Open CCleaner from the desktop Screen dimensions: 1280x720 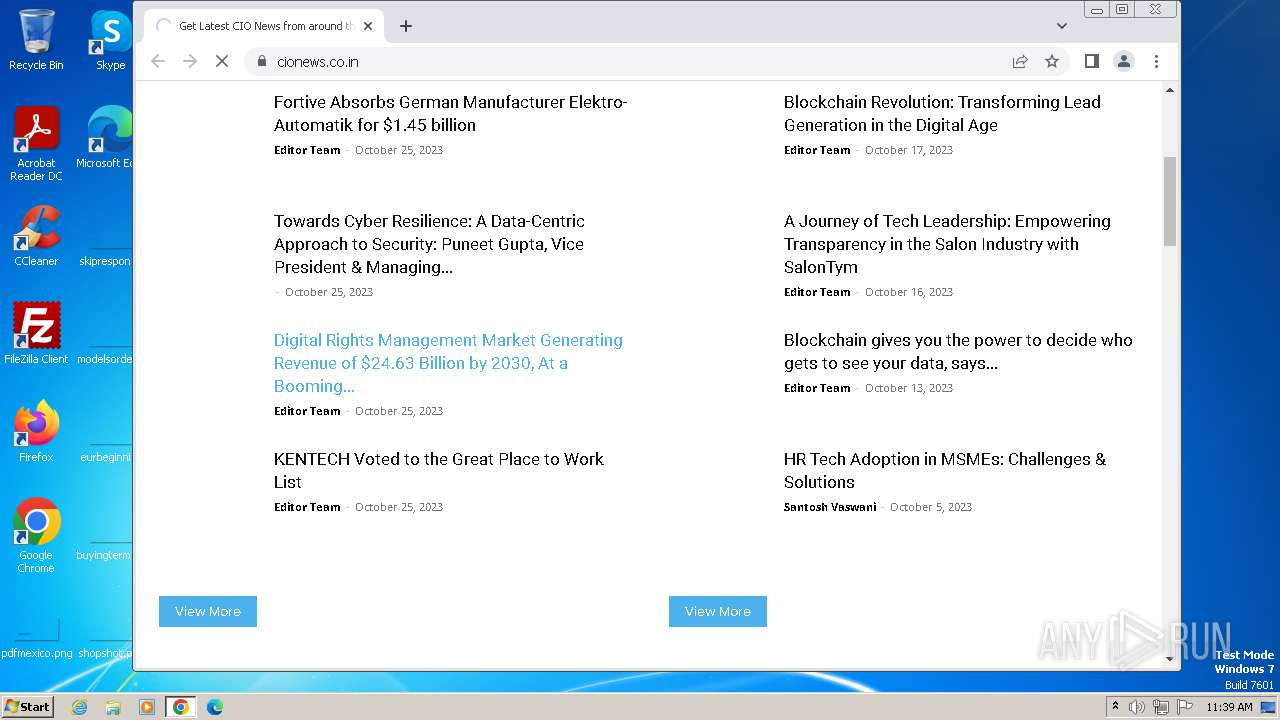(x=36, y=236)
